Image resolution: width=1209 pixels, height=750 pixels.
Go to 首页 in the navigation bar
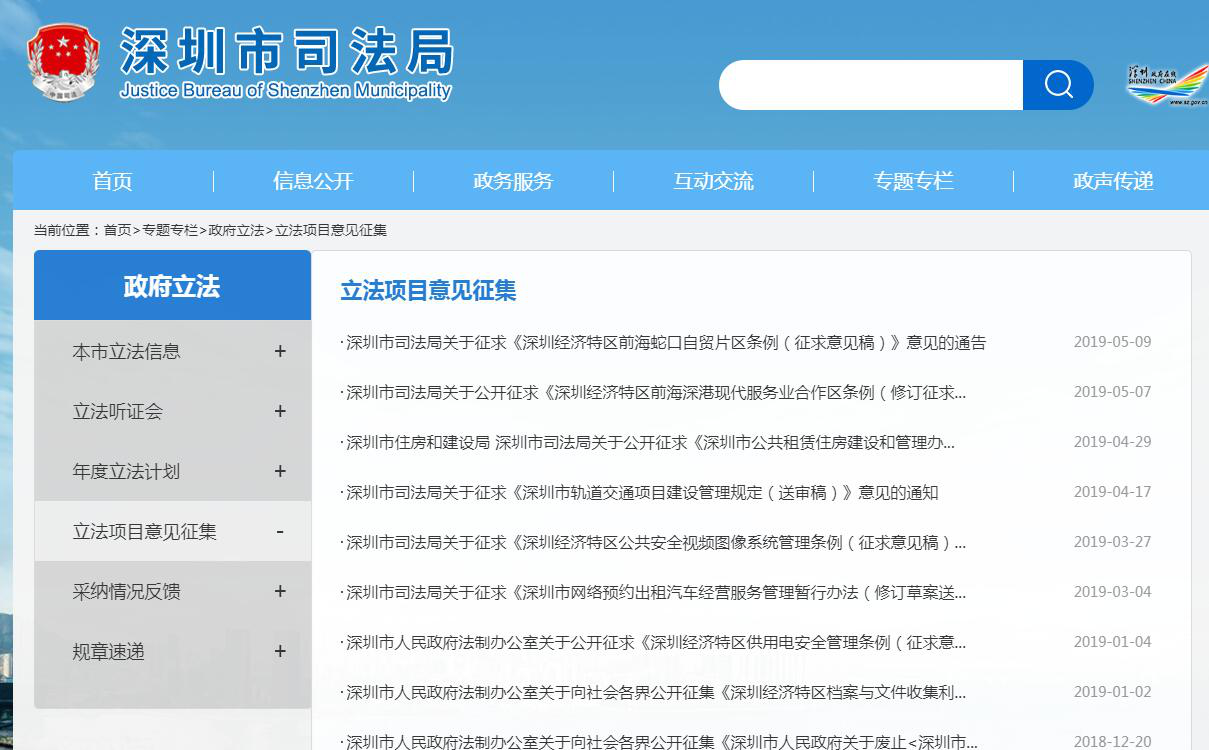(113, 181)
